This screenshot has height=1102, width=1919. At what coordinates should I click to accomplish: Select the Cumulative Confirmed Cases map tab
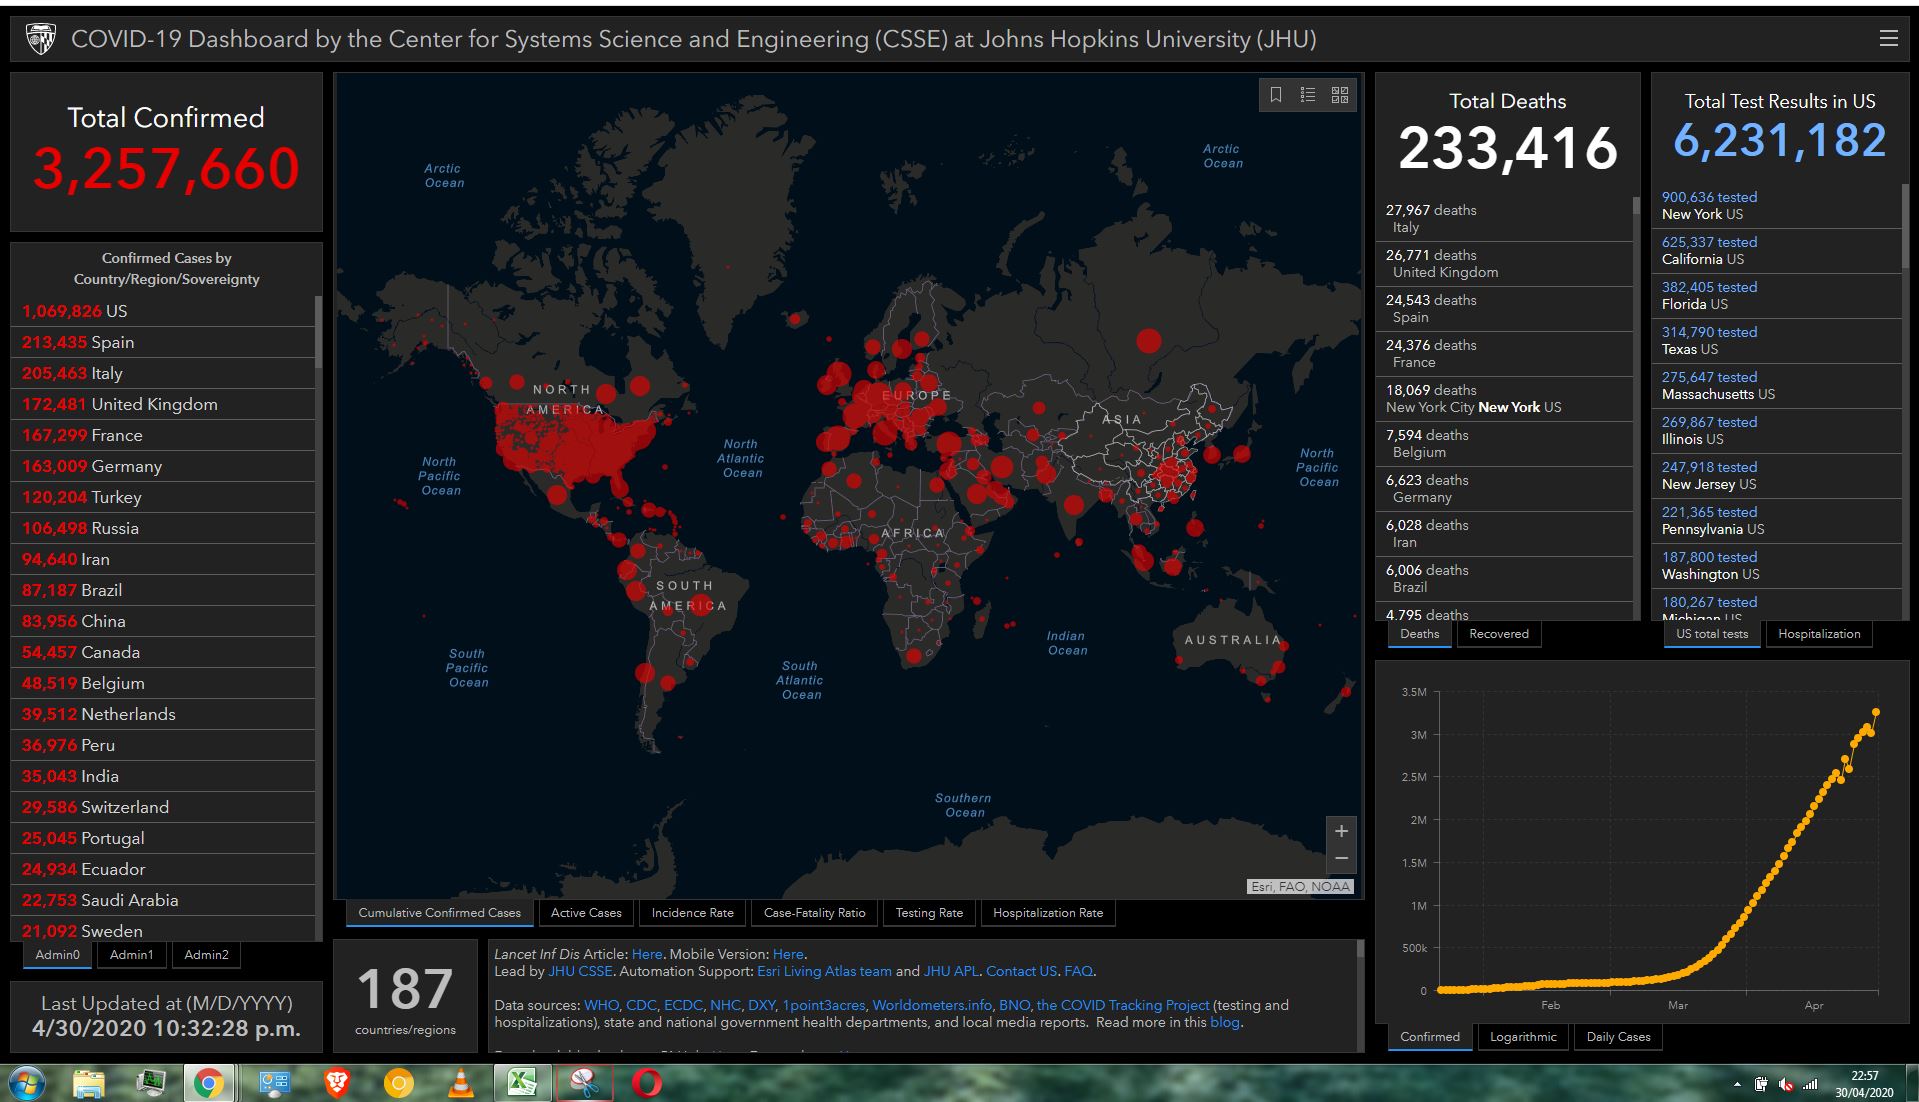point(439,913)
